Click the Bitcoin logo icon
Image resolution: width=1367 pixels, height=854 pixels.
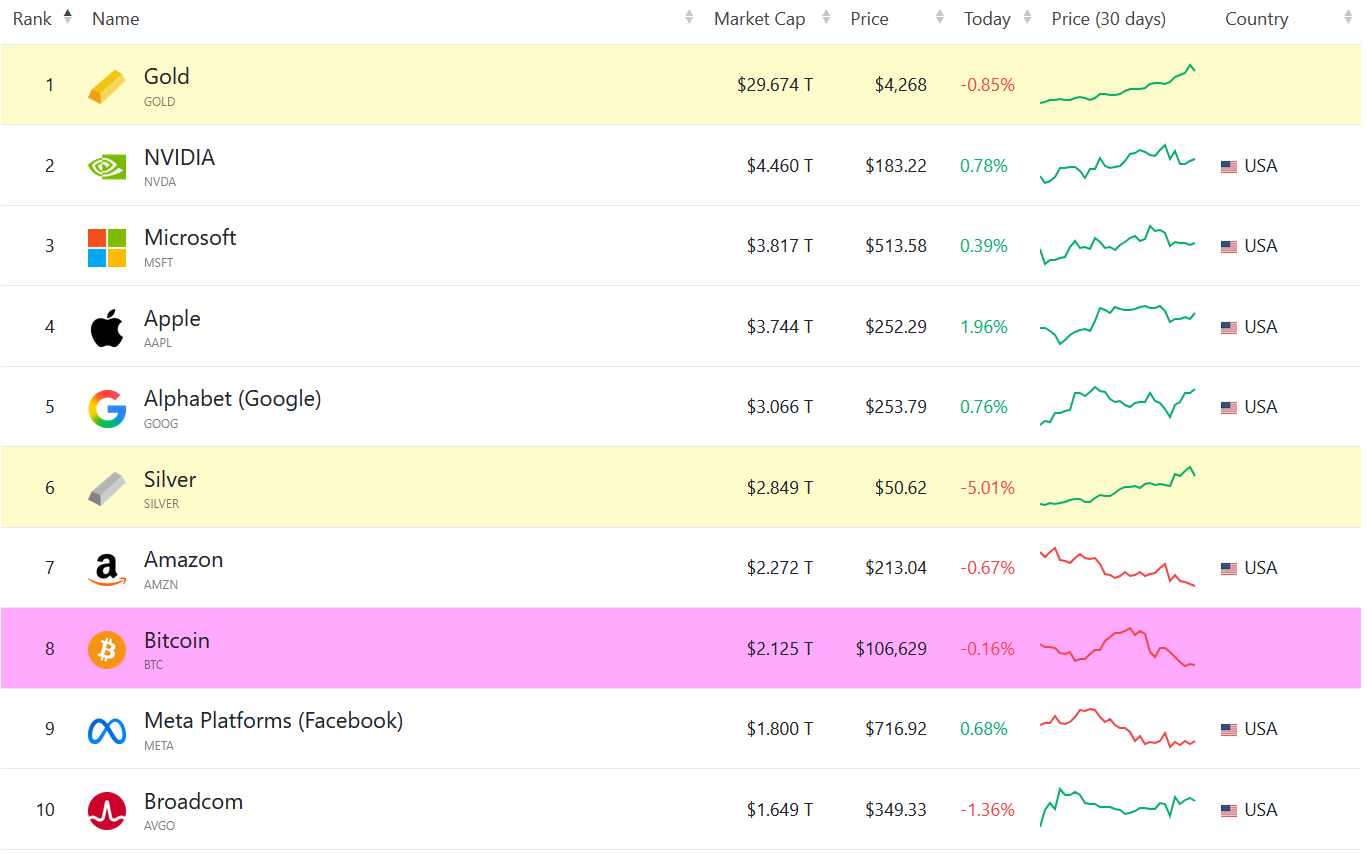point(107,650)
